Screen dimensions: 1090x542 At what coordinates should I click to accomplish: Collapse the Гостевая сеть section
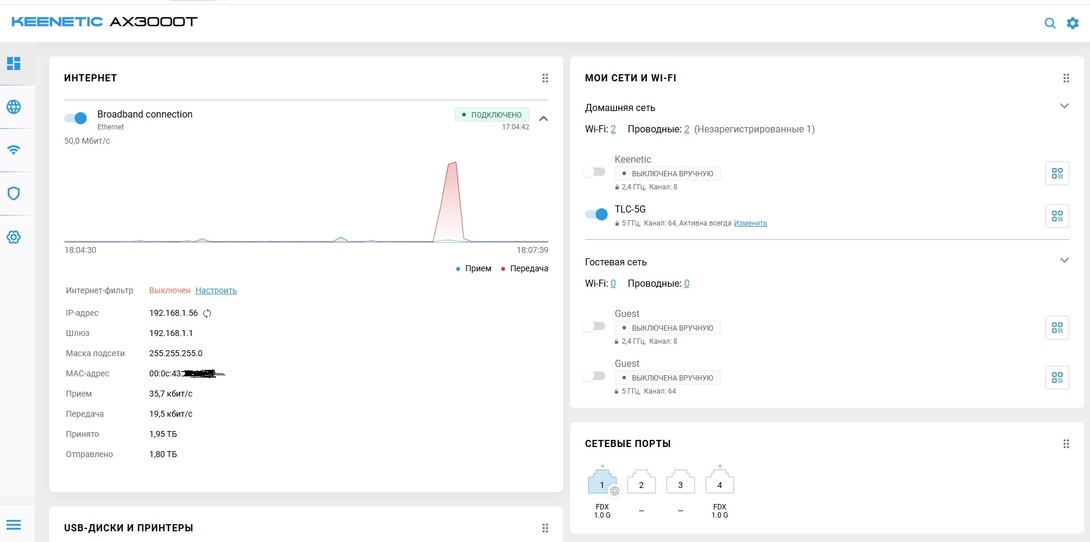pos(1064,260)
